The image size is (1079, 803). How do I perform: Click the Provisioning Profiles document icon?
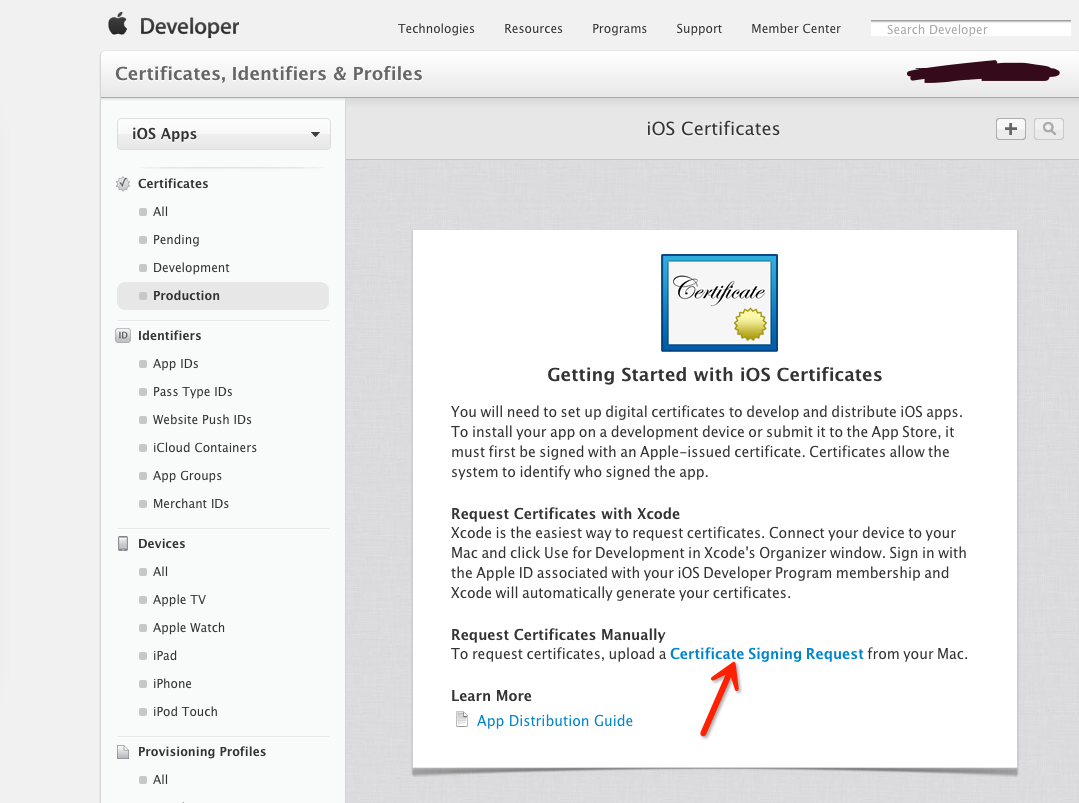pos(123,751)
